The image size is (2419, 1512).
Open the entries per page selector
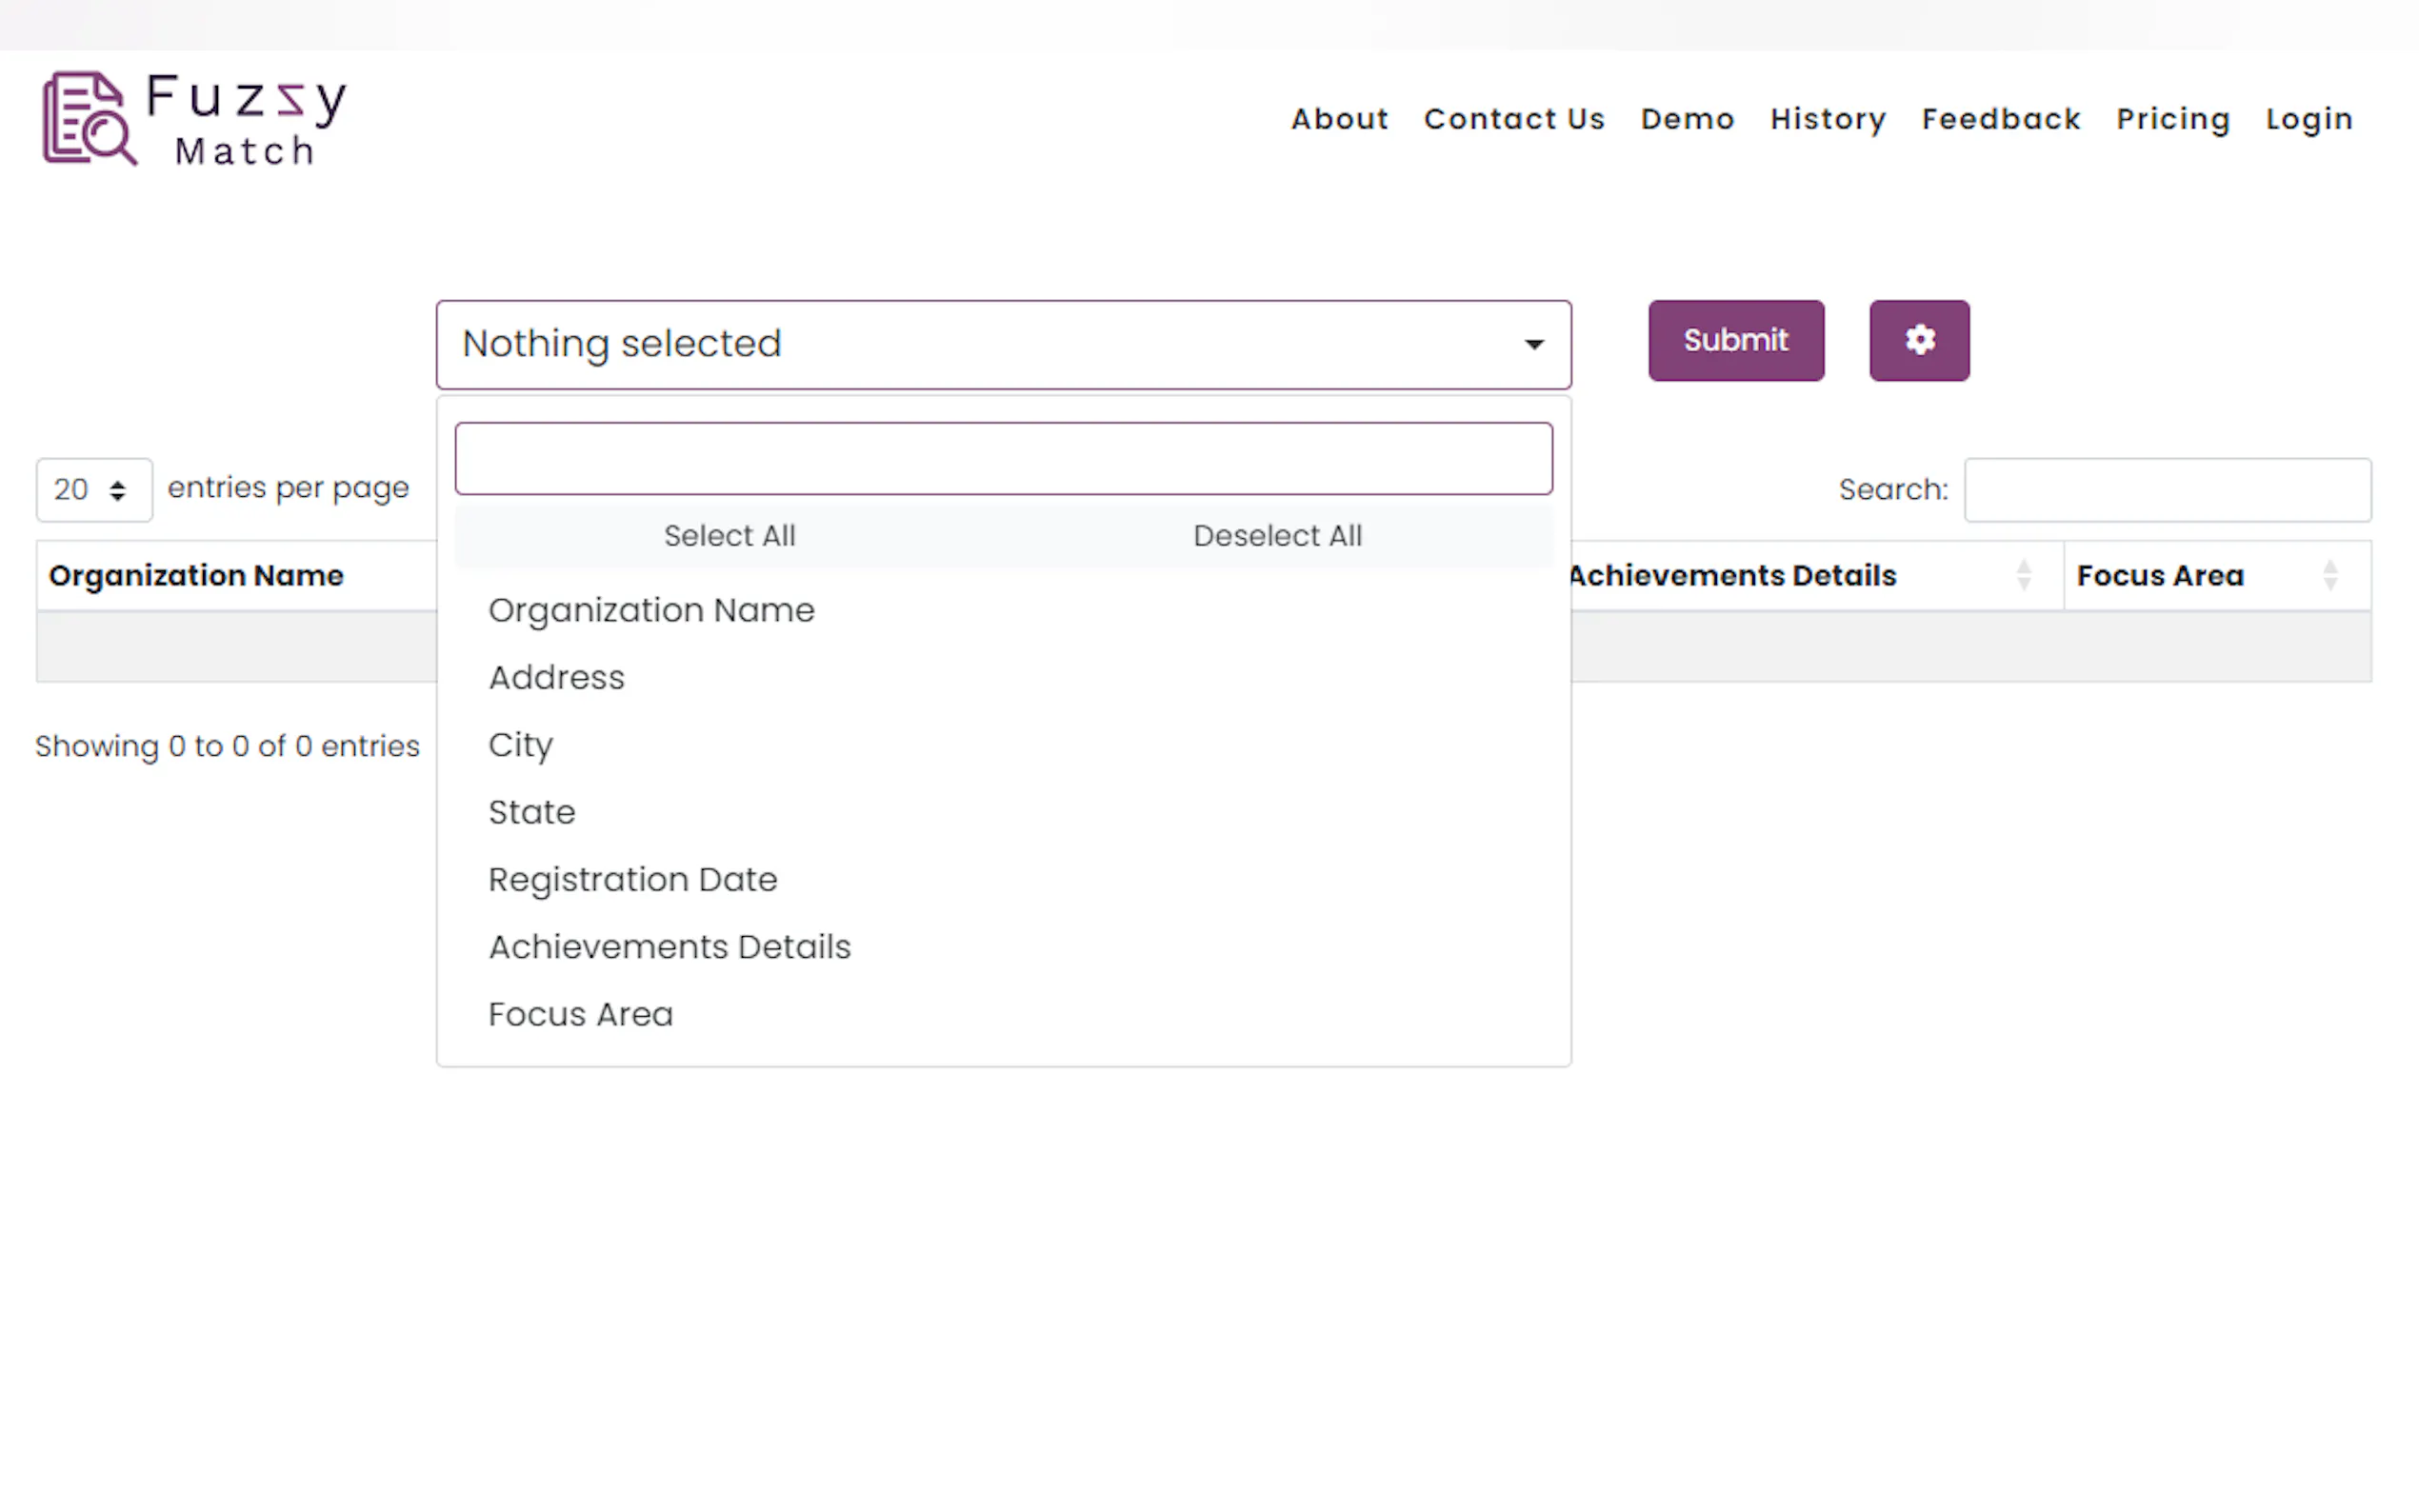click(94, 490)
